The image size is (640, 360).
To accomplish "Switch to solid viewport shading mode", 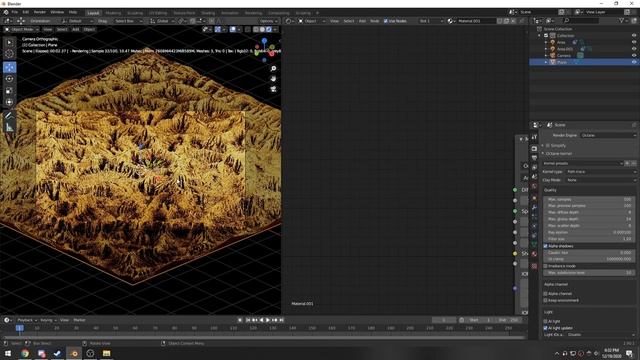I will click(x=262, y=29).
